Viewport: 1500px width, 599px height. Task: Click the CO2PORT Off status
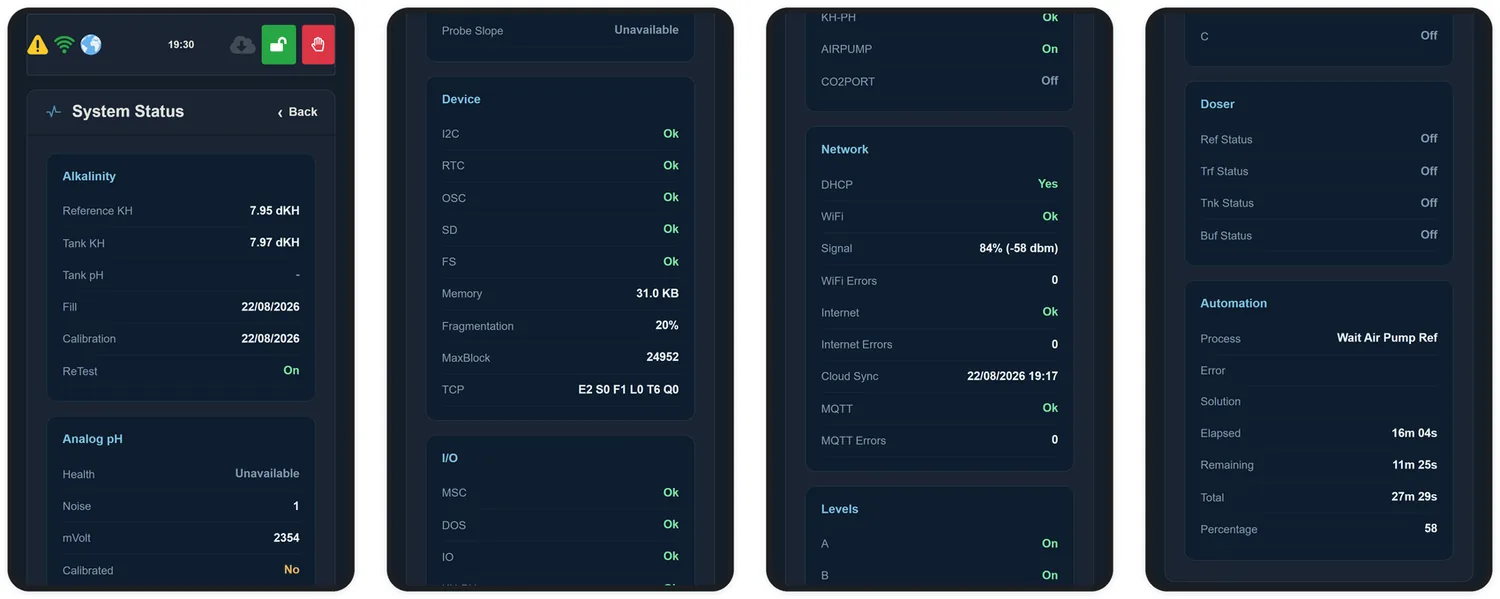coord(1049,81)
